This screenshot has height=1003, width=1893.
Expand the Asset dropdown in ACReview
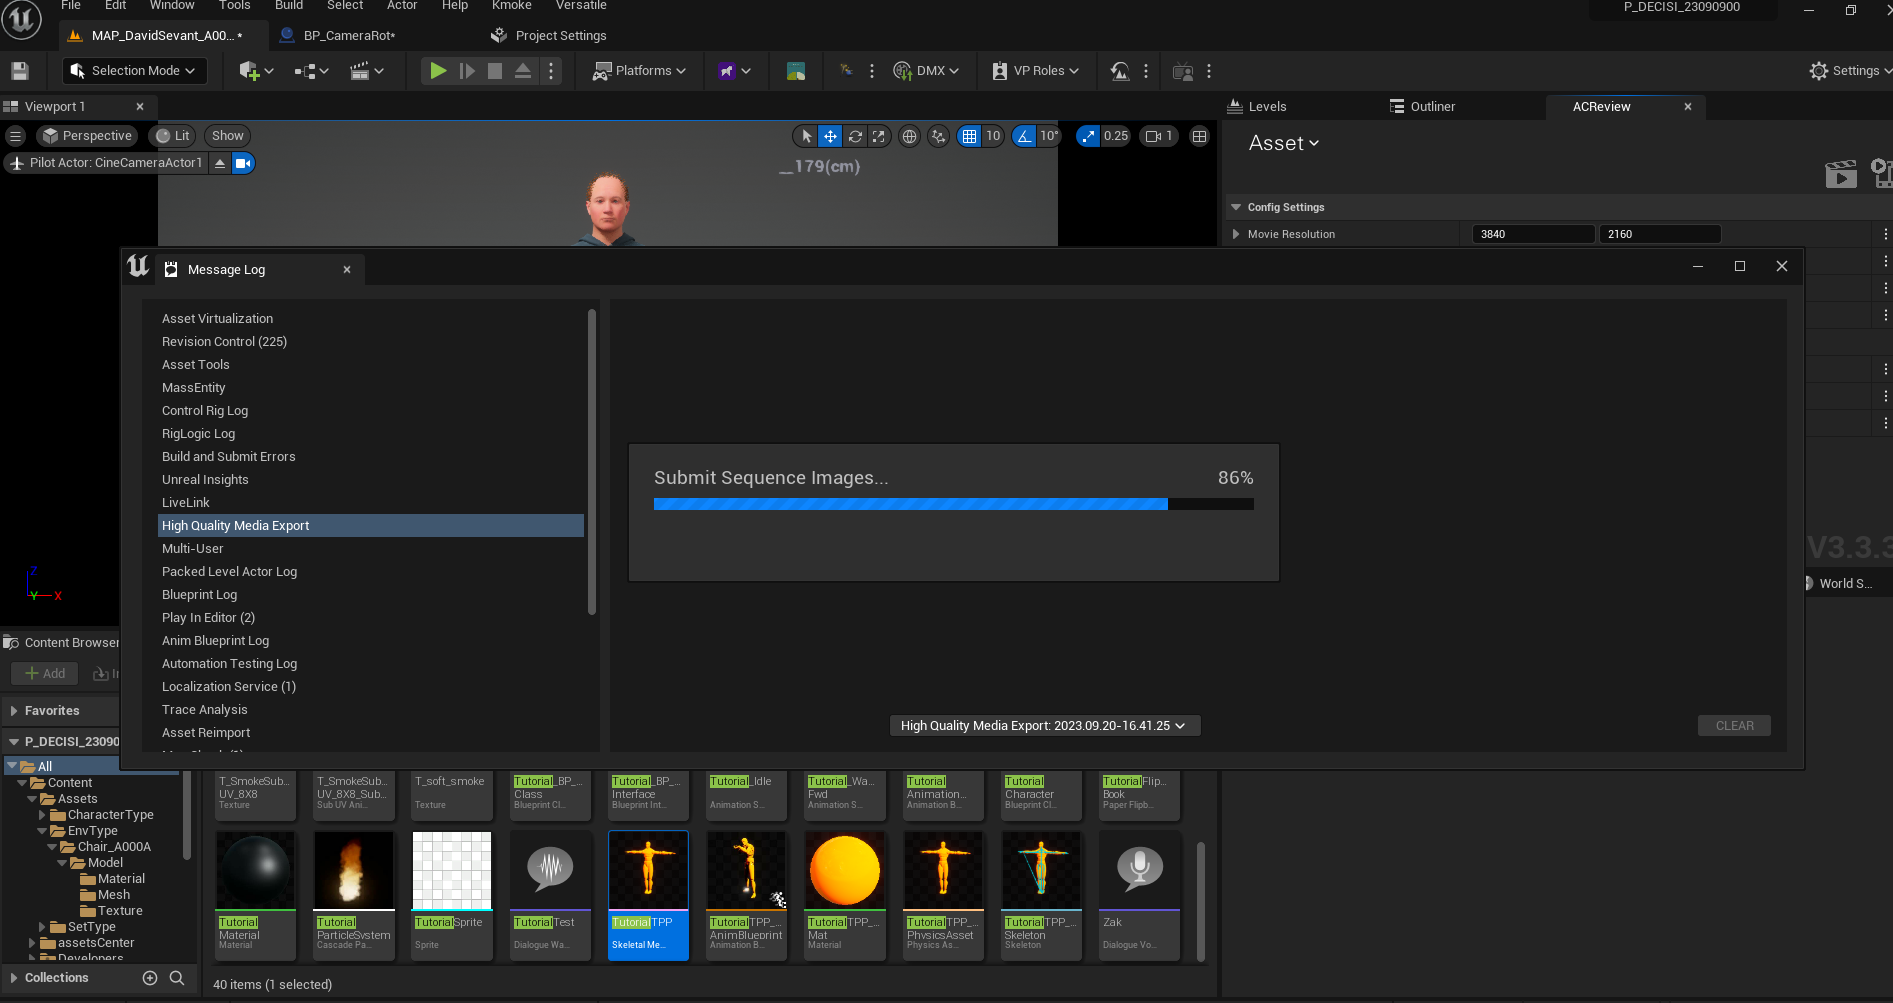[1284, 143]
